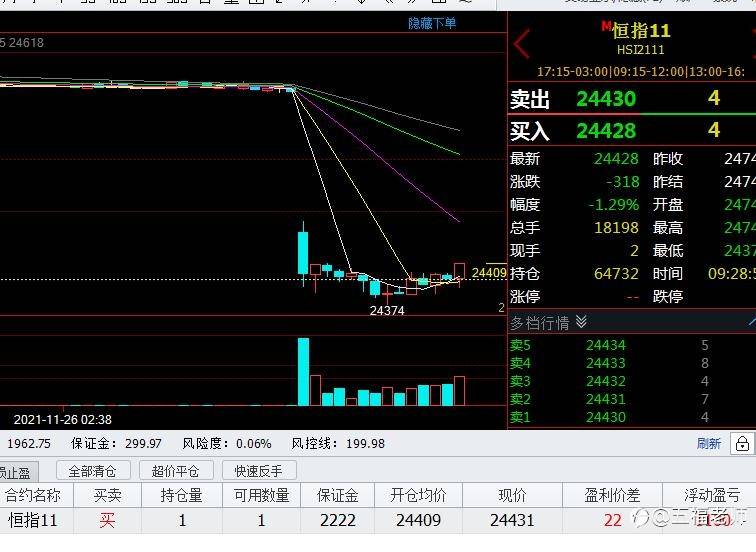This screenshot has width=756, height=552.
Task: Select 卖5 price 24434
Action: coord(606,345)
